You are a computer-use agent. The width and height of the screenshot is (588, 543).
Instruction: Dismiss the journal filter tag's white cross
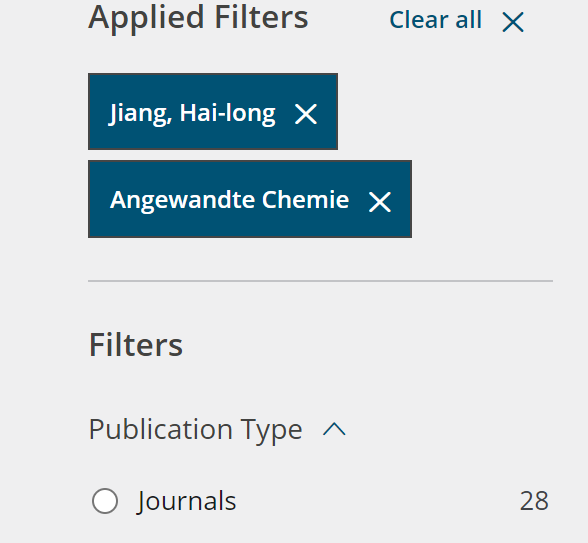(x=380, y=202)
